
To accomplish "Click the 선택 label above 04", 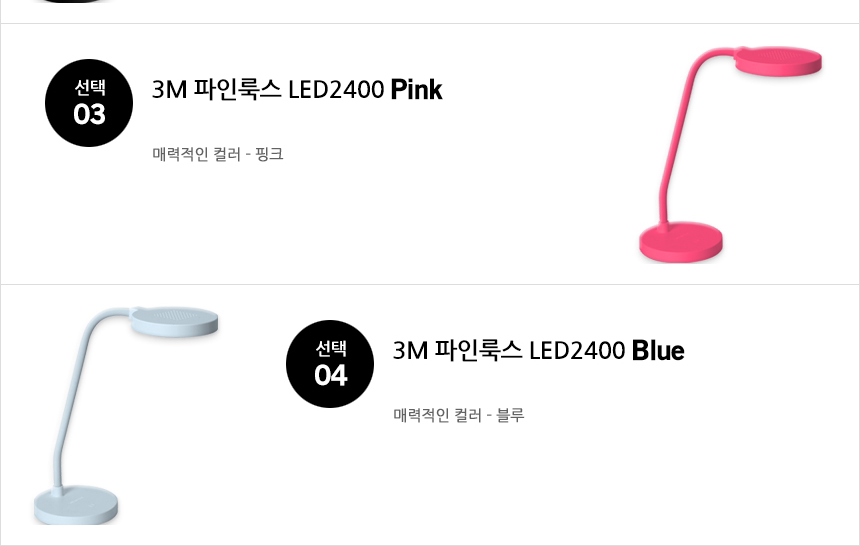I will pos(331,348).
